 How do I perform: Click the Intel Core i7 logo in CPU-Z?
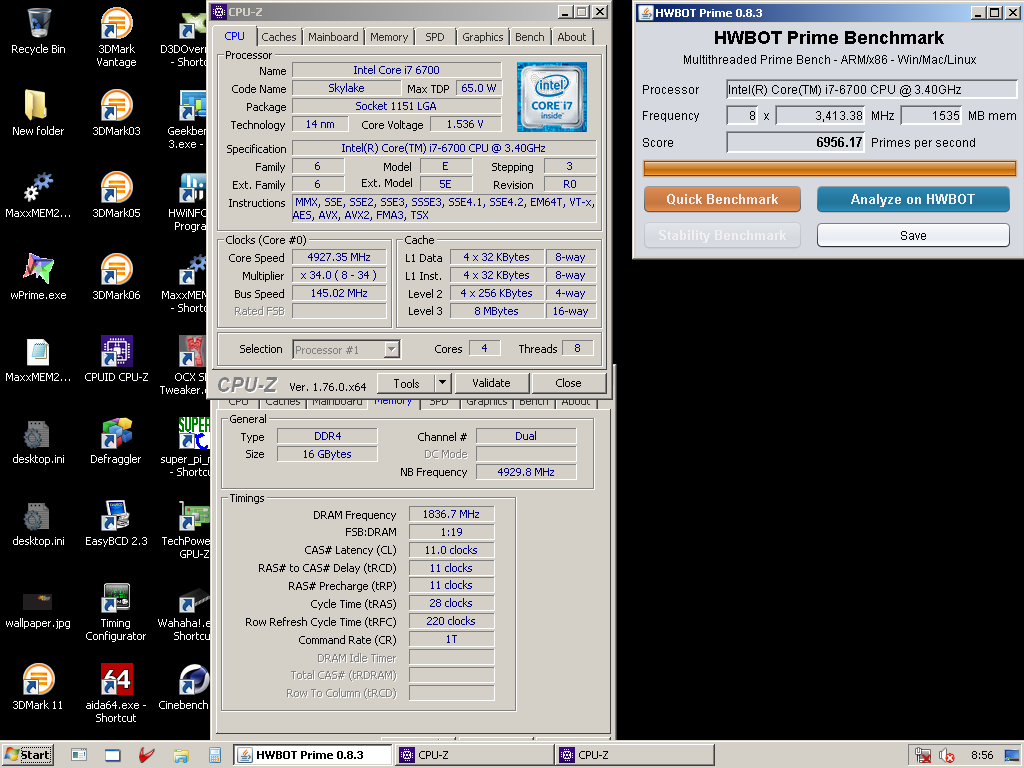[552, 97]
